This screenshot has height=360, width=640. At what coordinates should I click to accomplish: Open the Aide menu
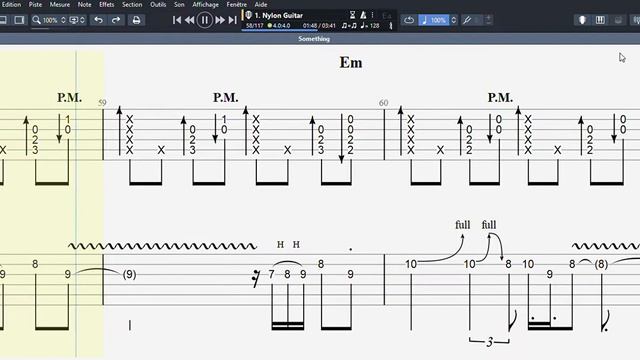pos(261,4)
